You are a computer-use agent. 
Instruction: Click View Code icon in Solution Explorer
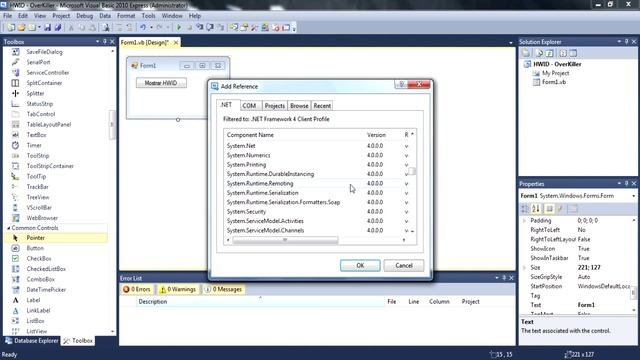[x=563, y=53]
